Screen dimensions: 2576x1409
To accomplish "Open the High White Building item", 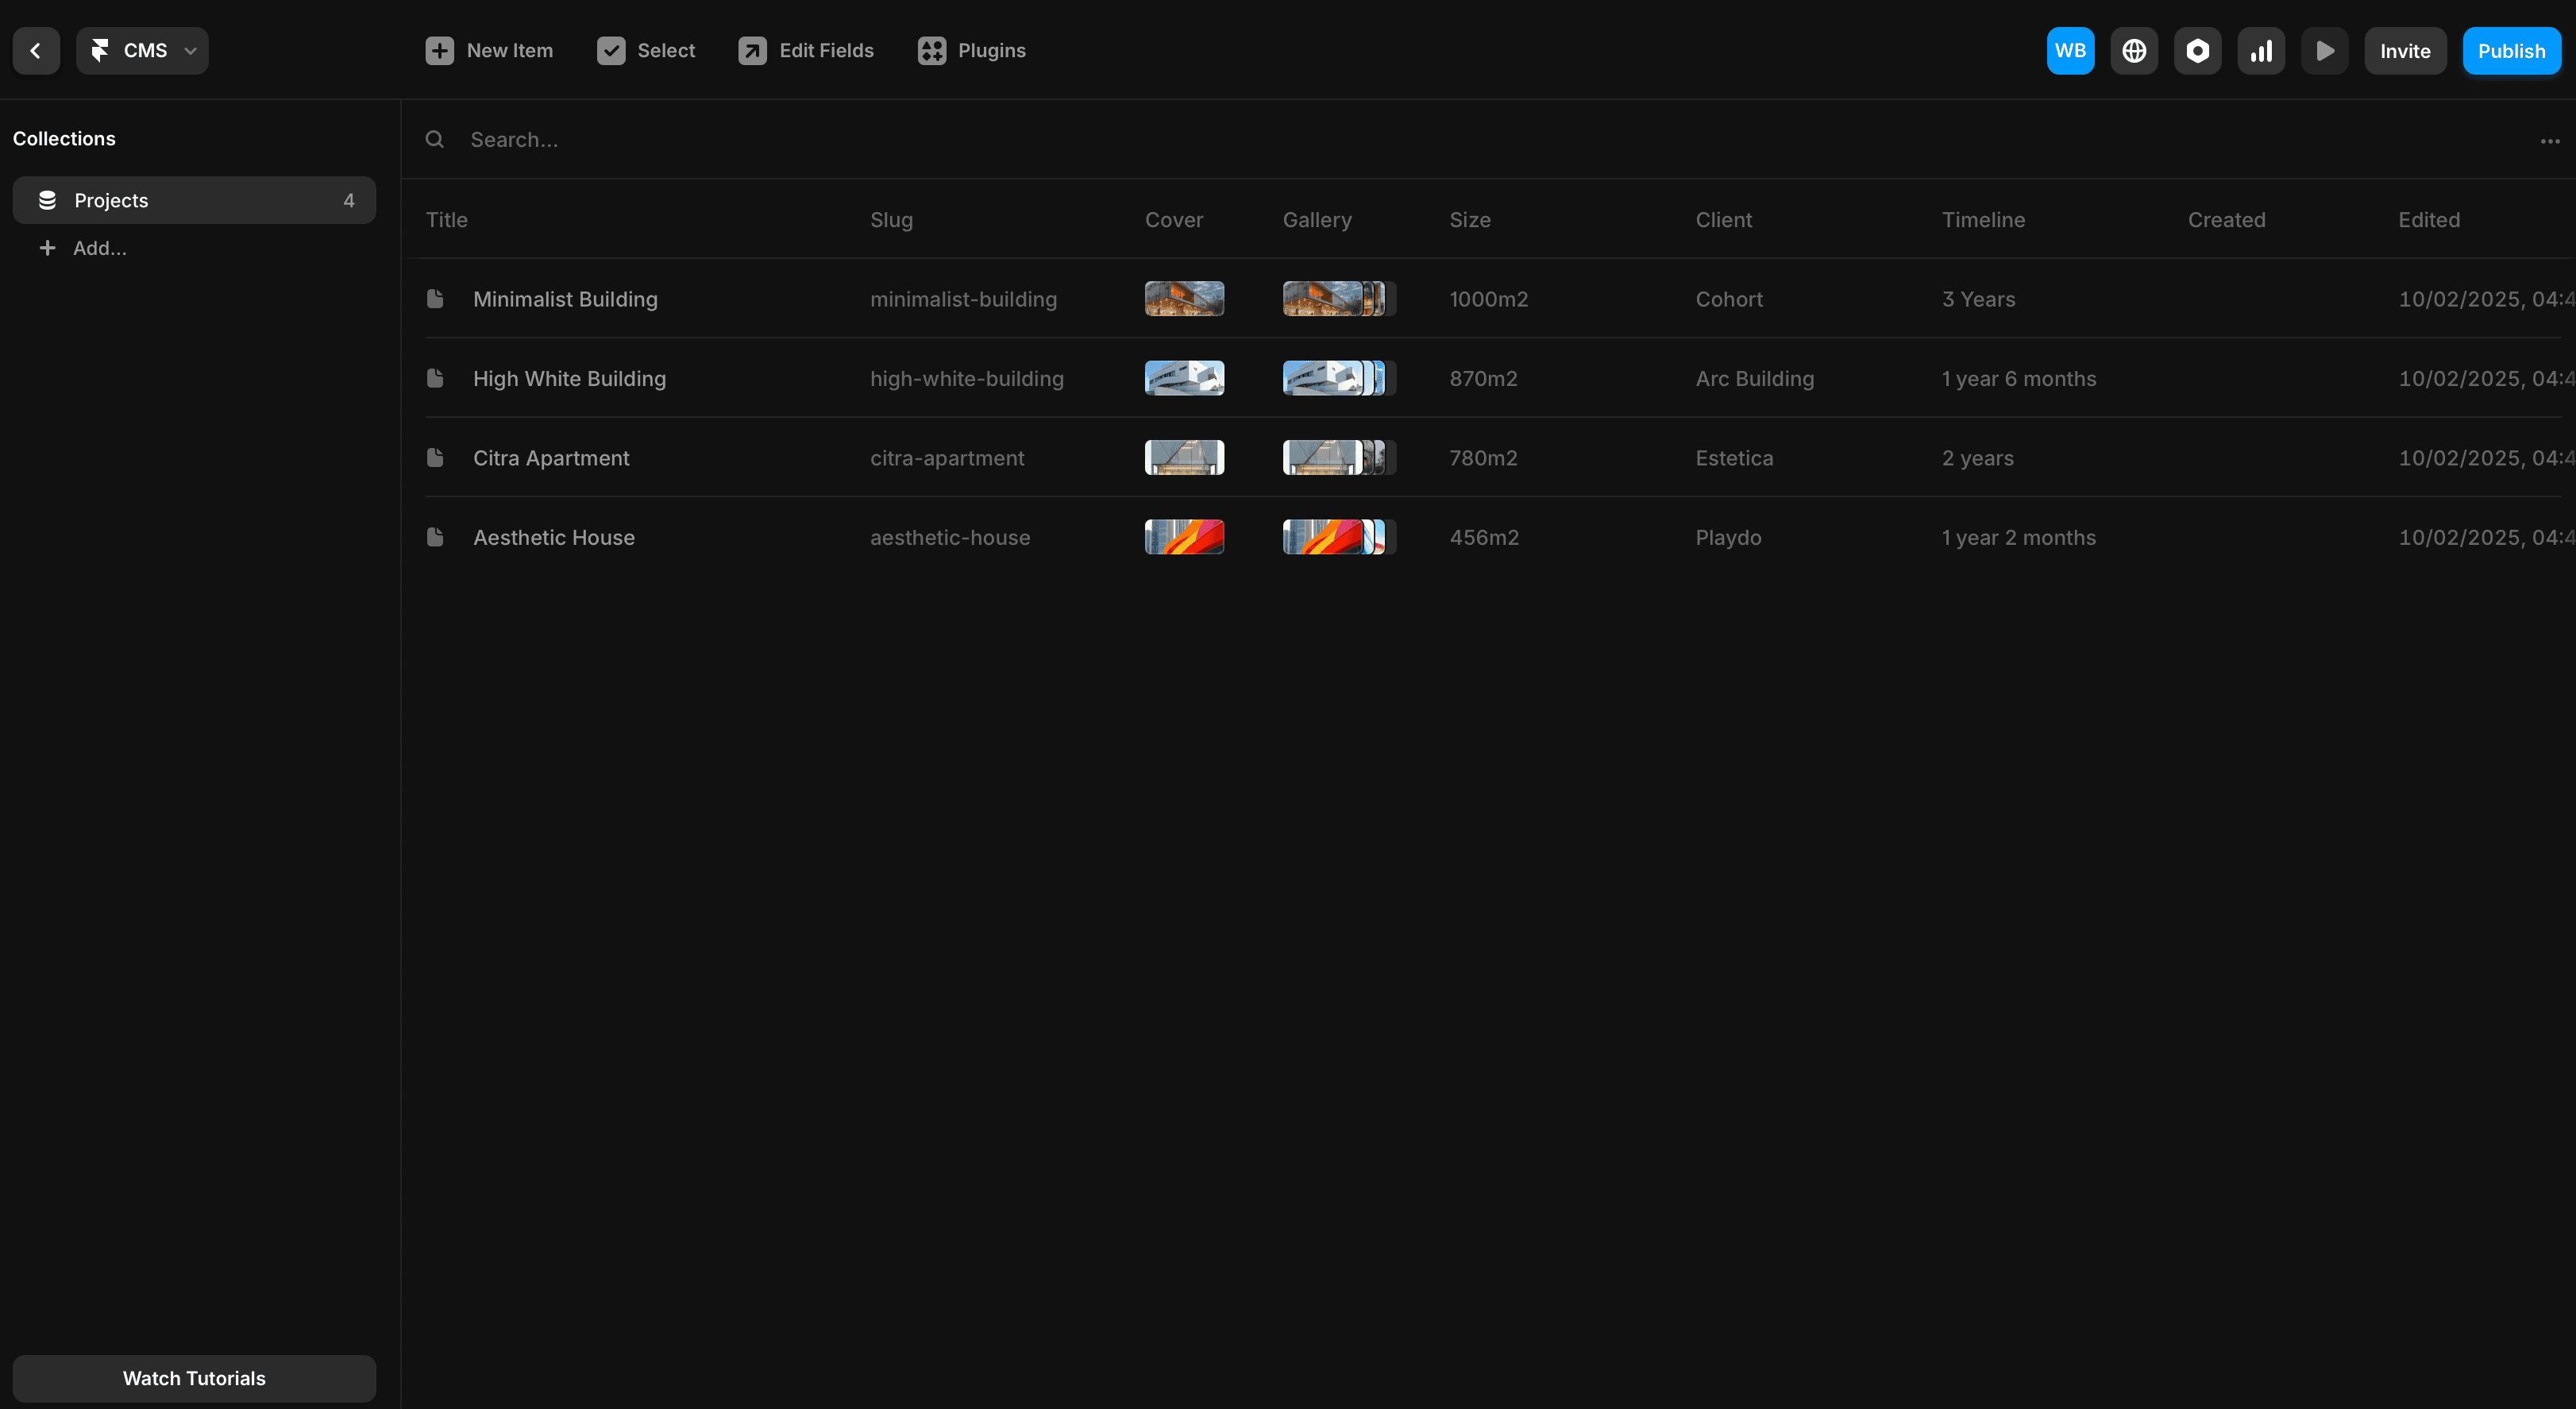I will click(569, 379).
